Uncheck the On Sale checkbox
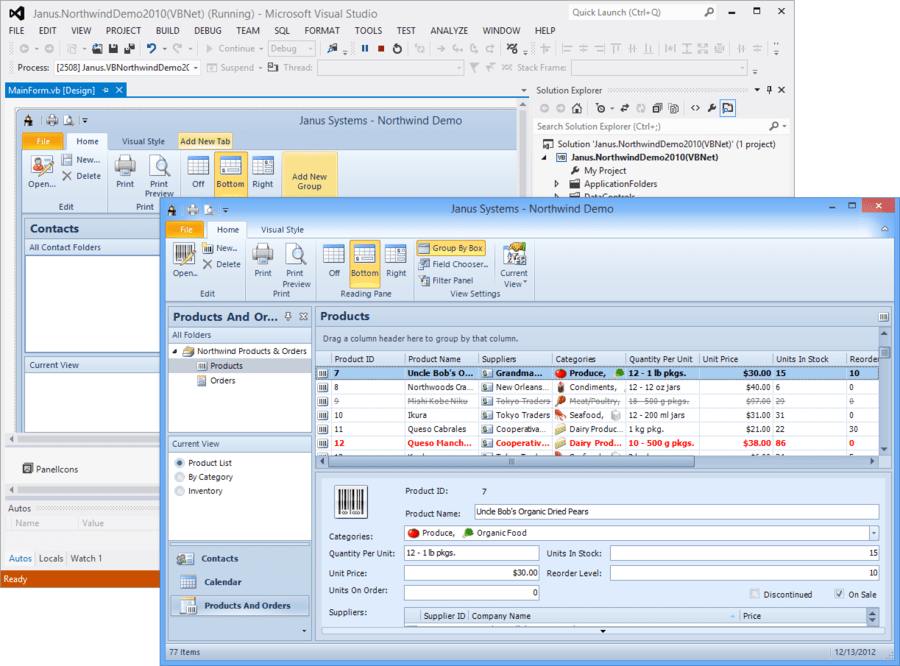 [x=839, y=594]
